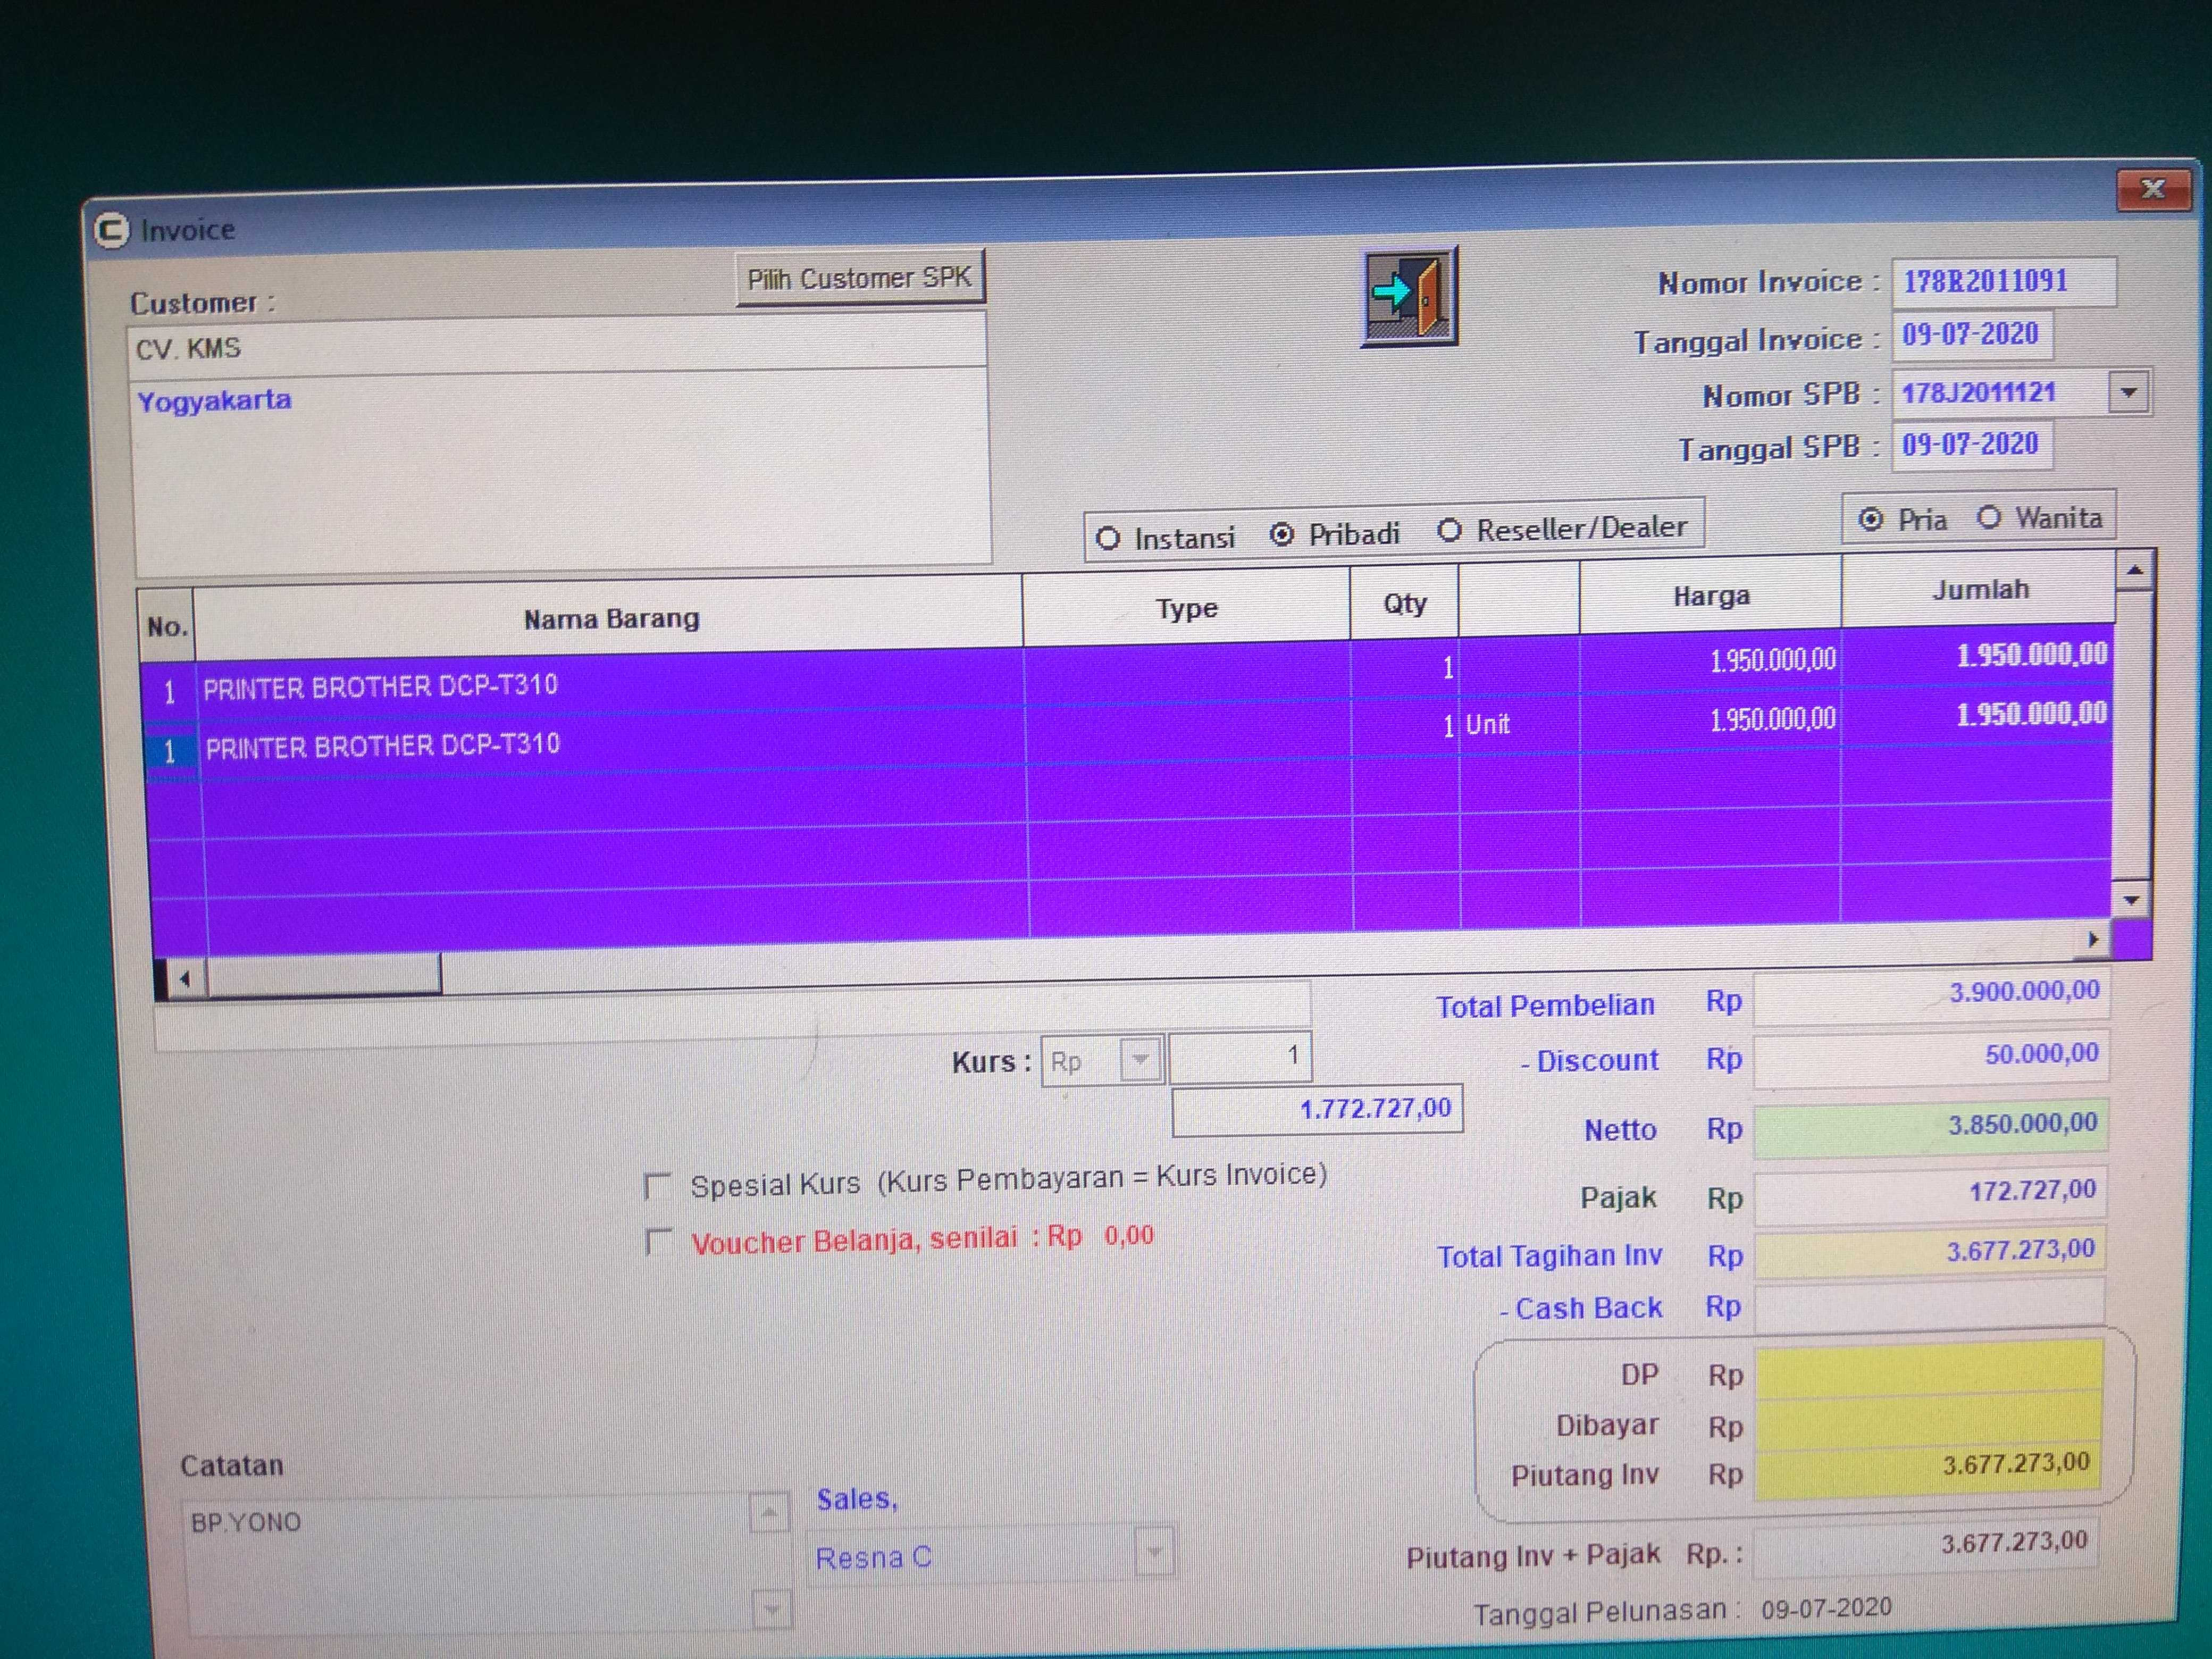The height and width of the screenshot is (1659, 2212).
Task: Select the Reseller/Dealer radio option
Action: (1450, 531)
